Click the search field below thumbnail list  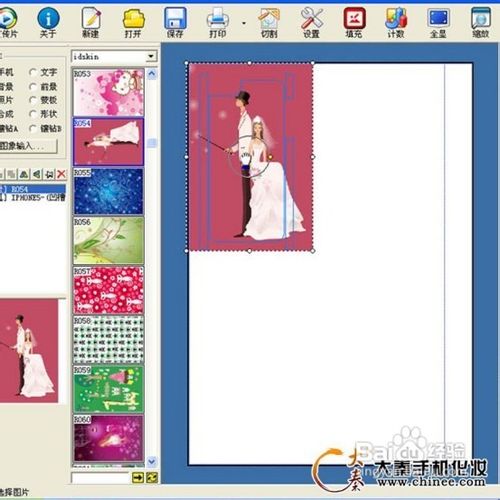[101, 478]
